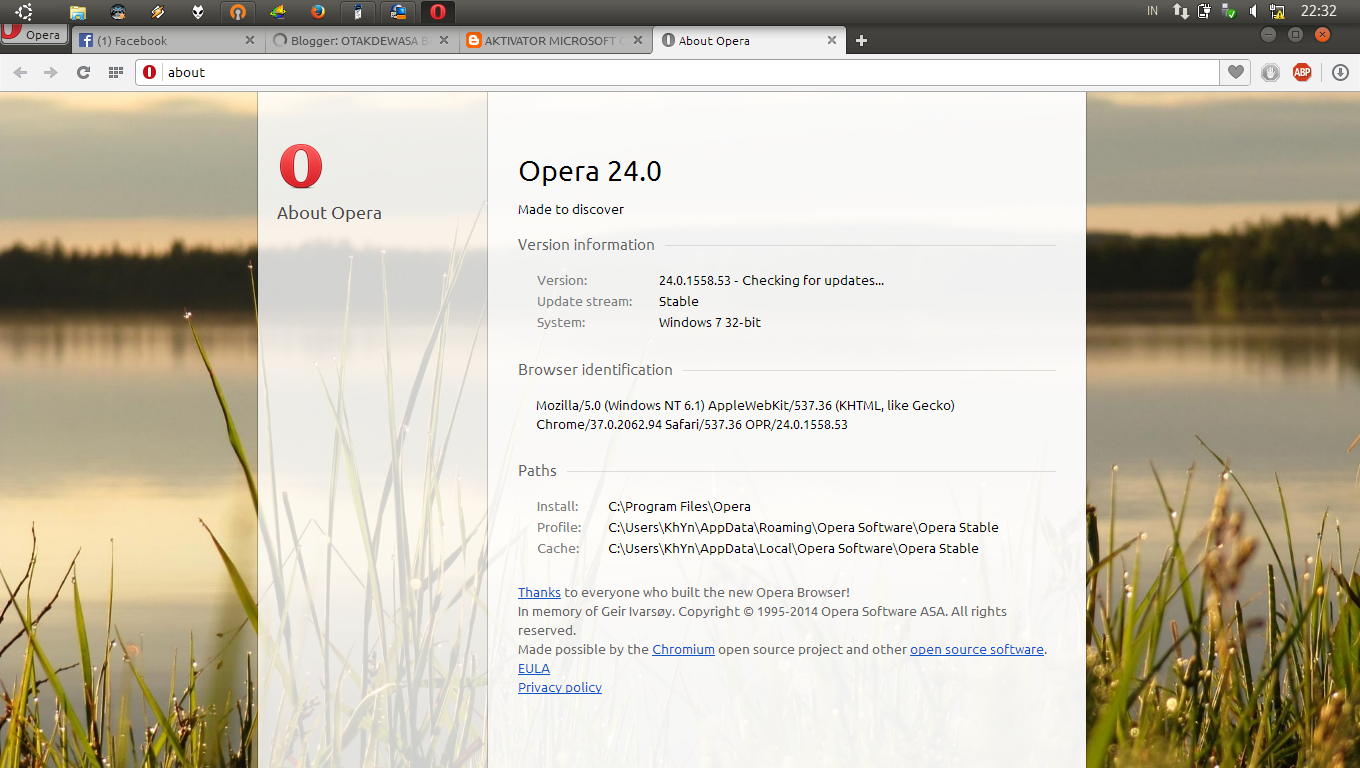This screenshot has height=768, width=1360.
Task: Minimize the Opera window
Action: point(1268,34)
